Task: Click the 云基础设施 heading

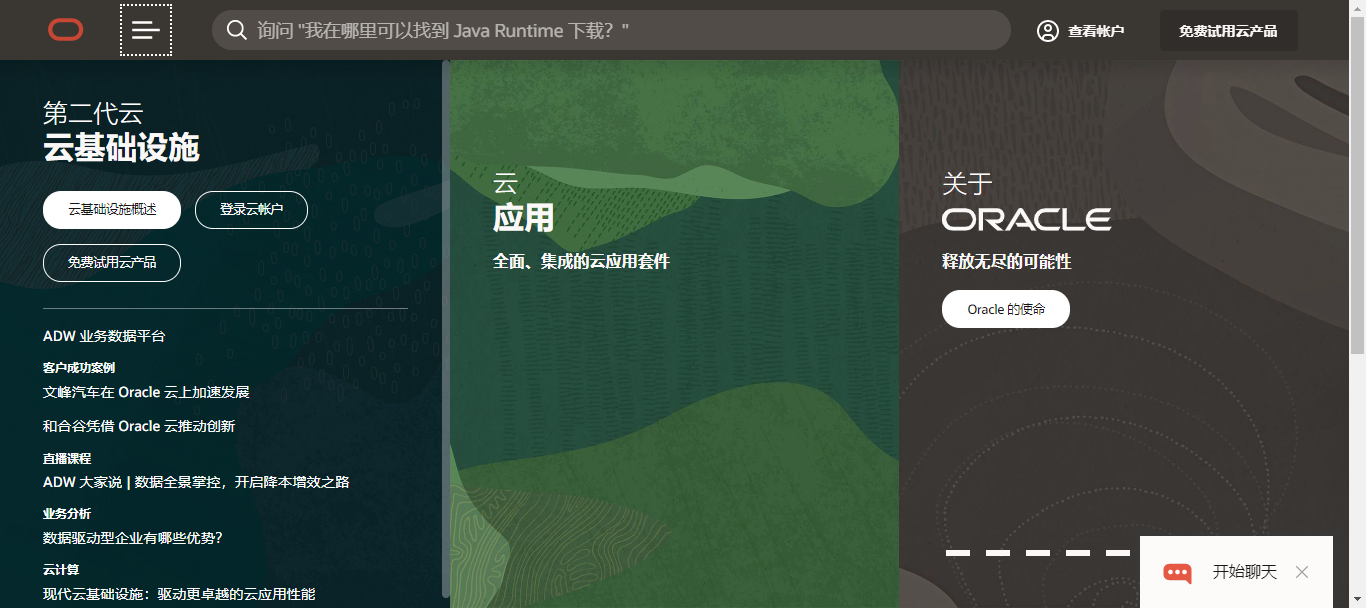Action: click(x=121, y=148)
